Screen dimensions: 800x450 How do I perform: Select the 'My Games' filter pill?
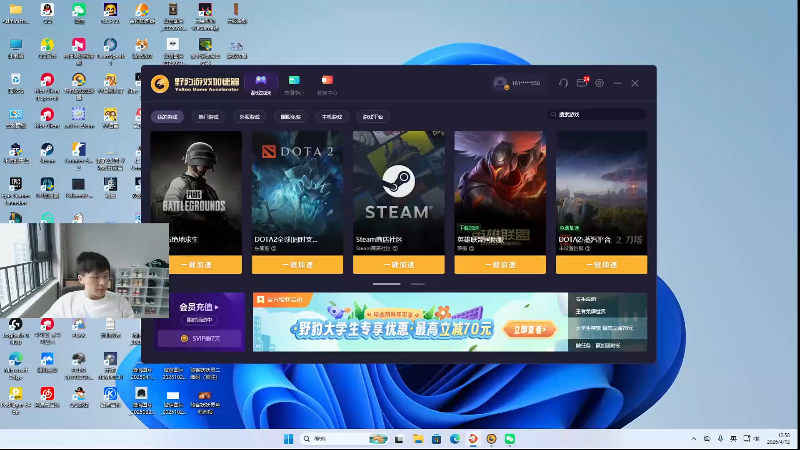tap(167, 117)
